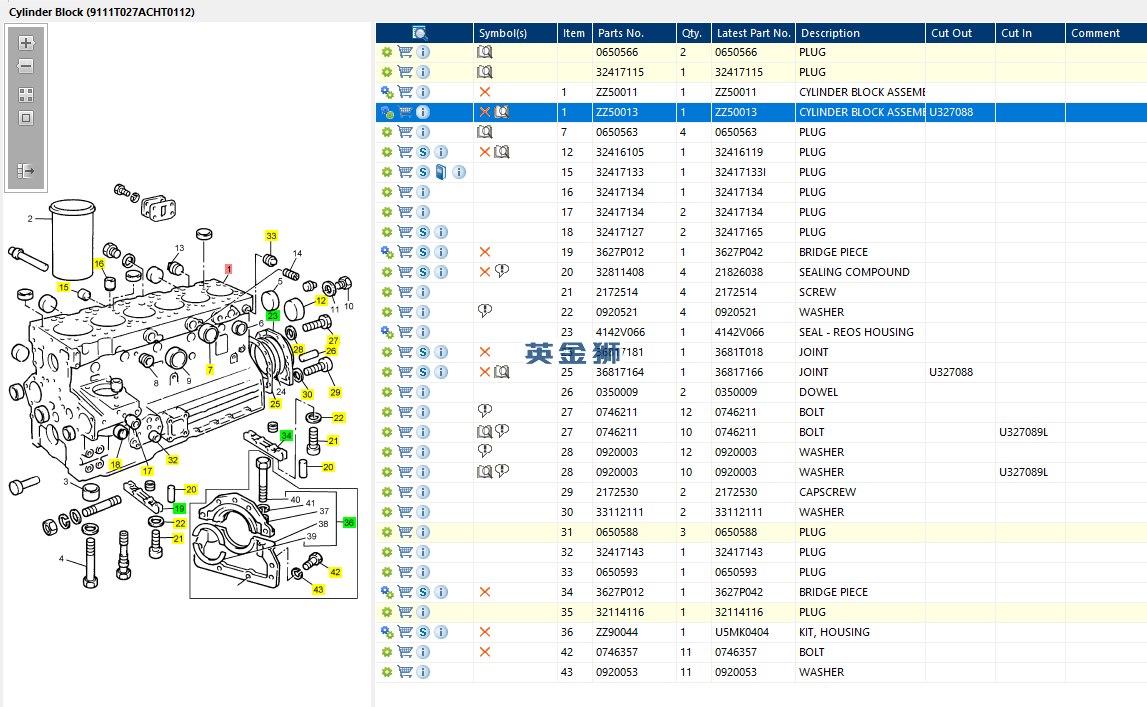Click the Cut Out column header

(951, 33)
